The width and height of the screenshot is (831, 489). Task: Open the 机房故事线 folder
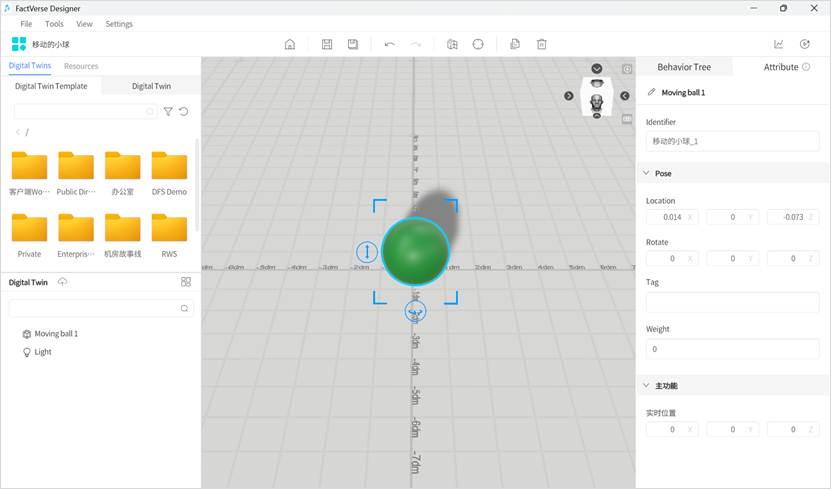(122, 236)
